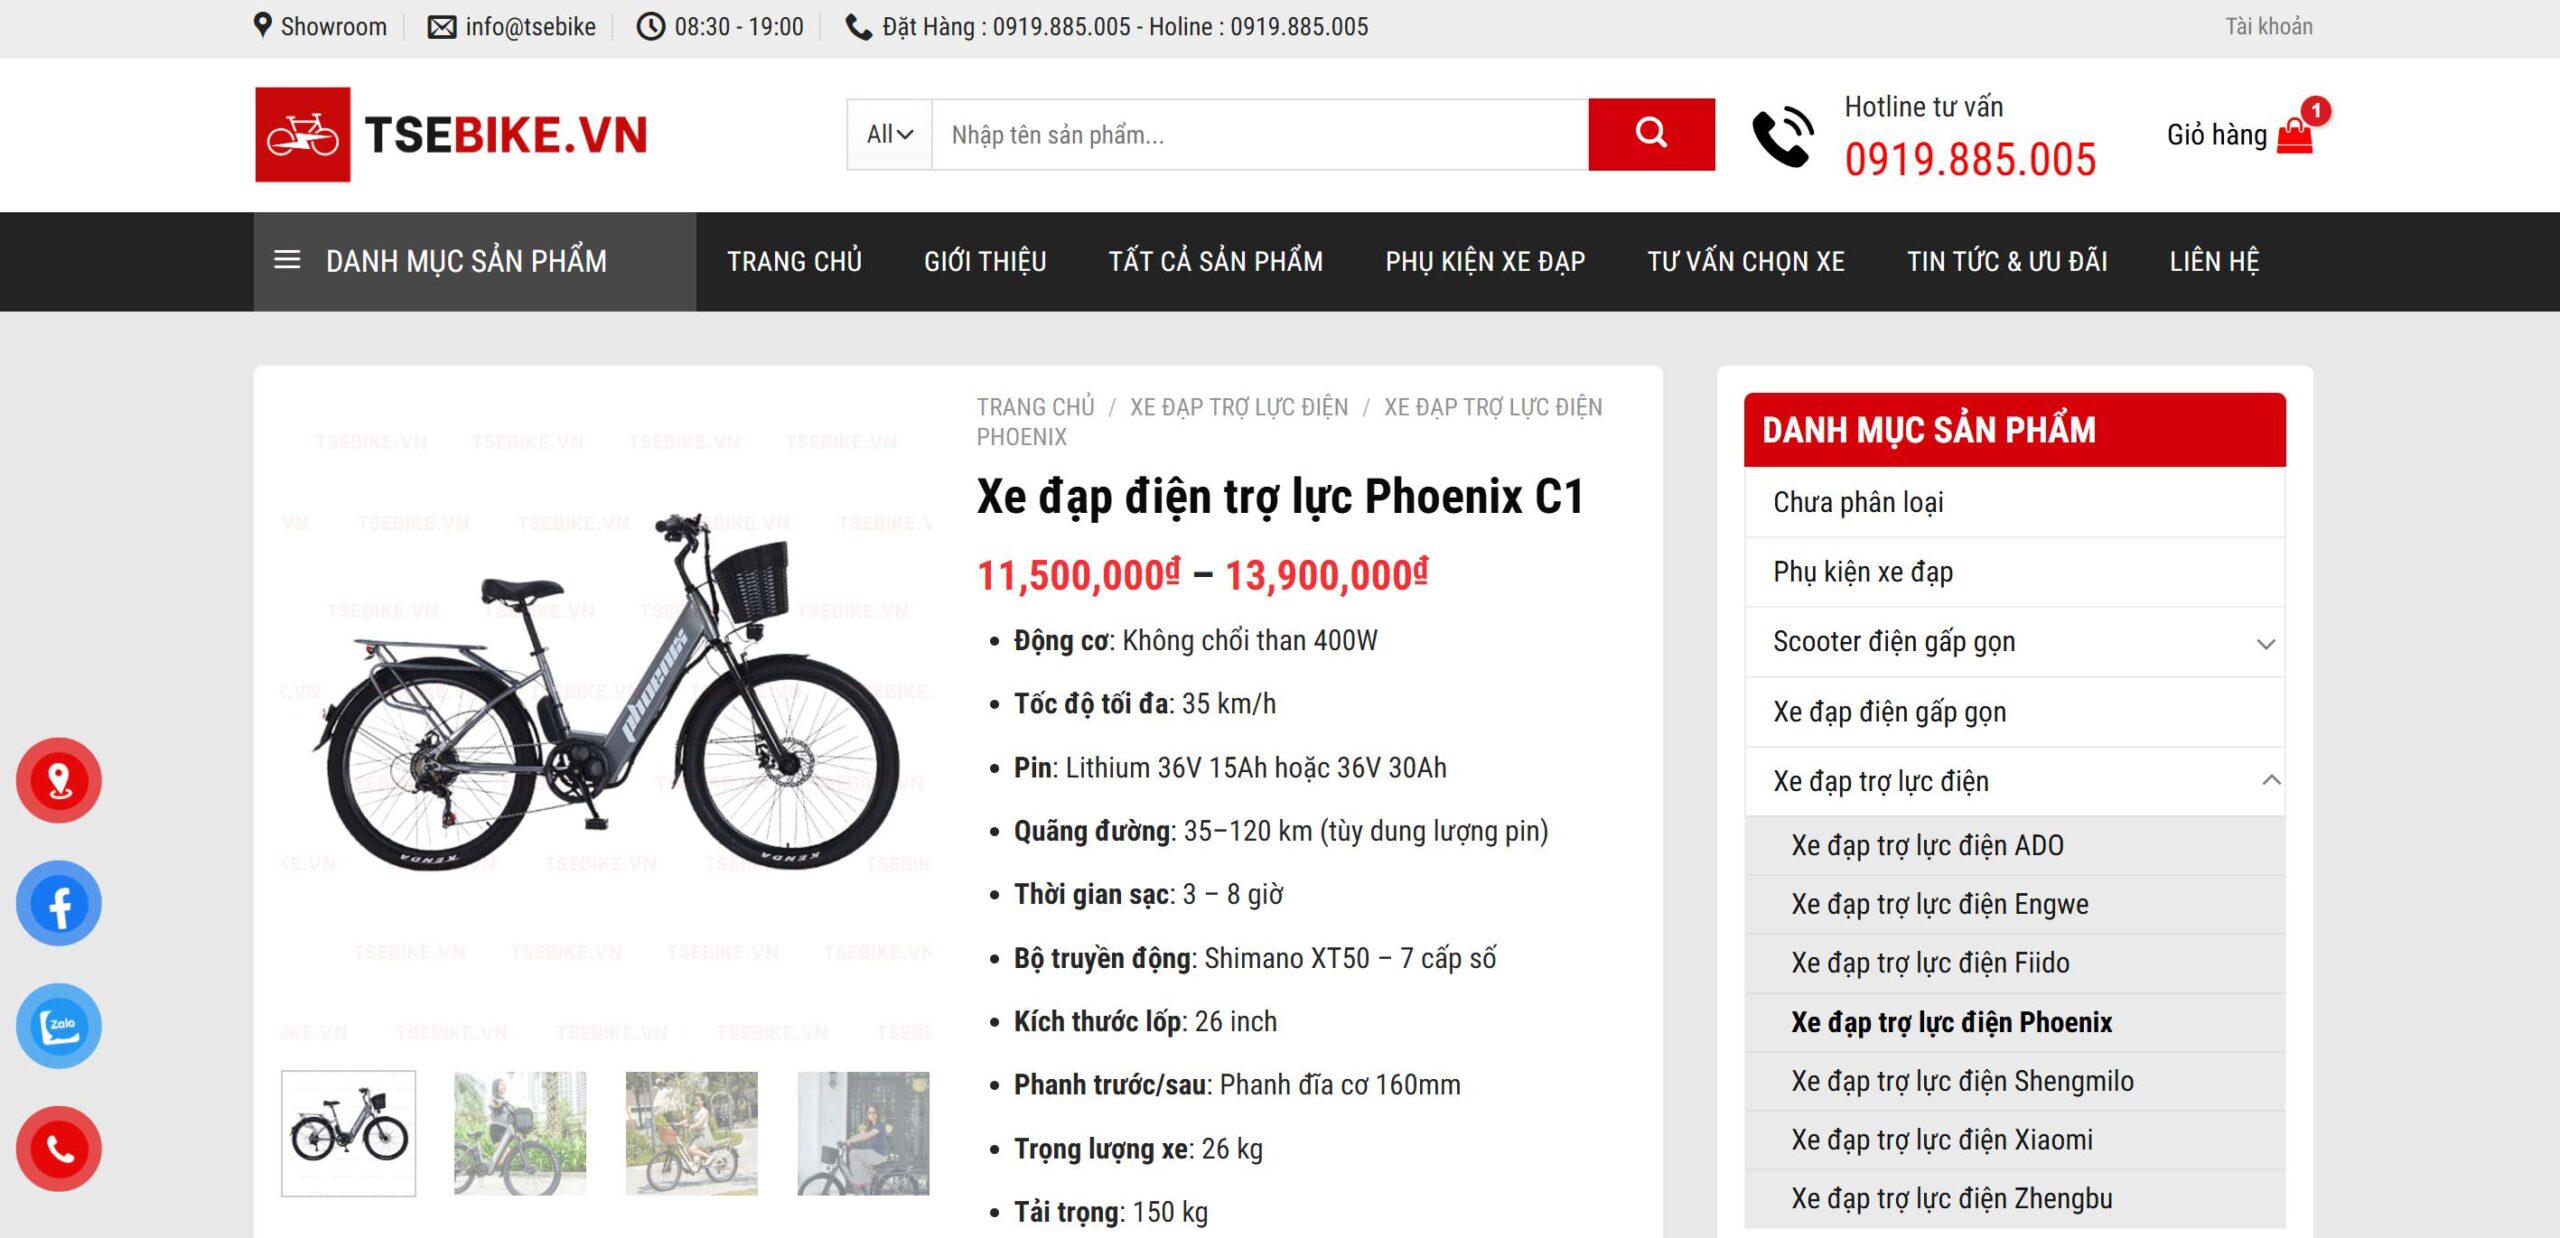
Task: Click the Trang chủ breadcrumb link
Action: click(1035, 407)
